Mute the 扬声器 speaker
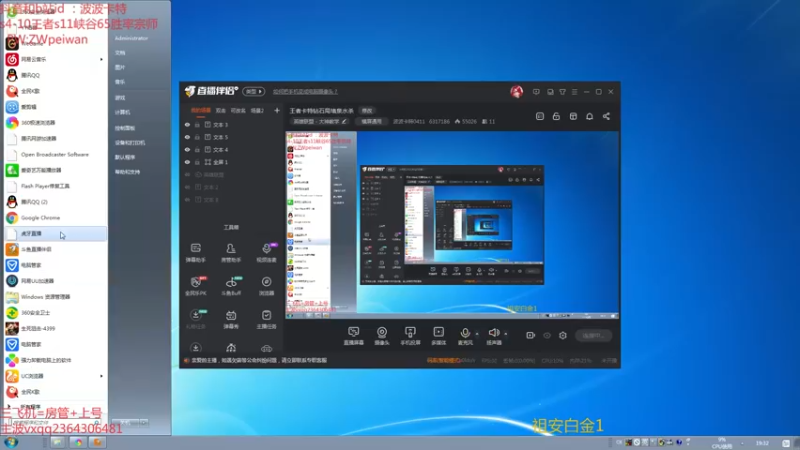Screen dimensions: 800x450 coord(494,336)
